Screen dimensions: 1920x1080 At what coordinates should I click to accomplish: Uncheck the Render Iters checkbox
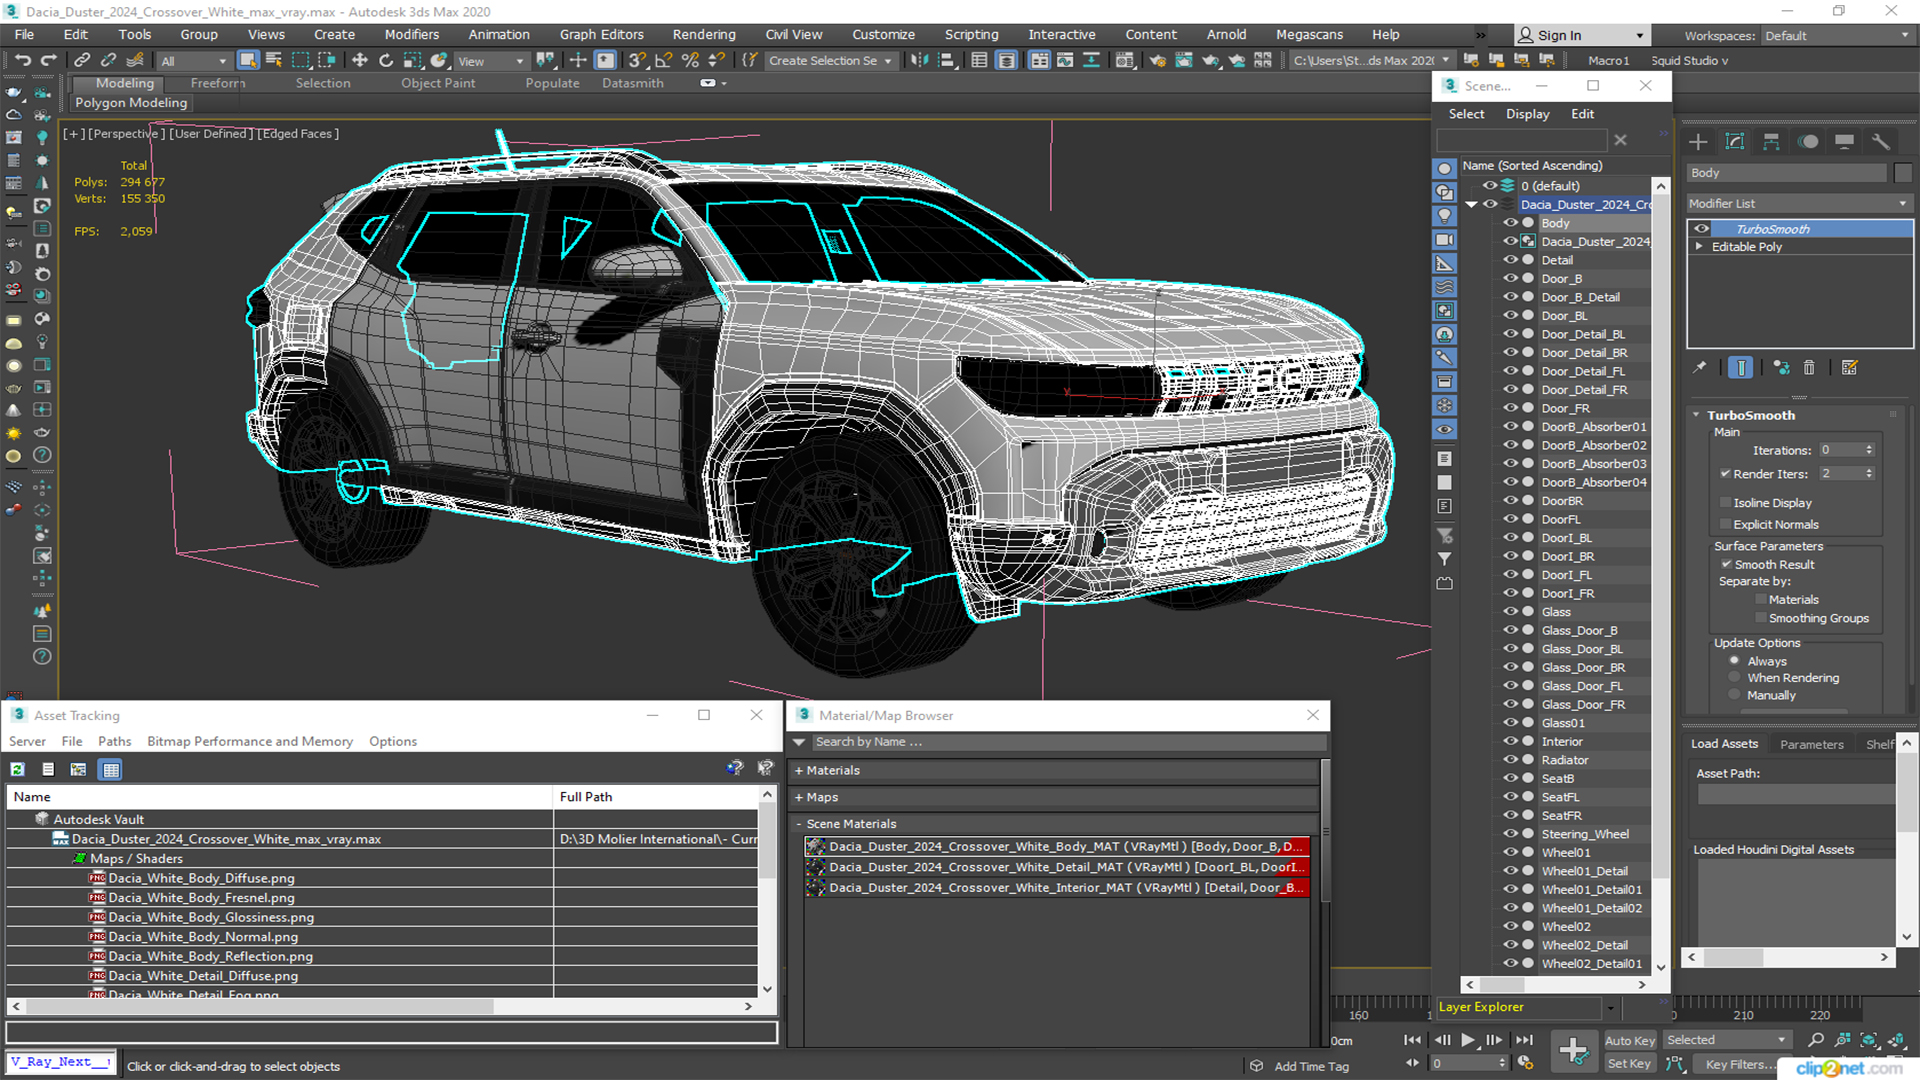click(x=1725, y=474)
